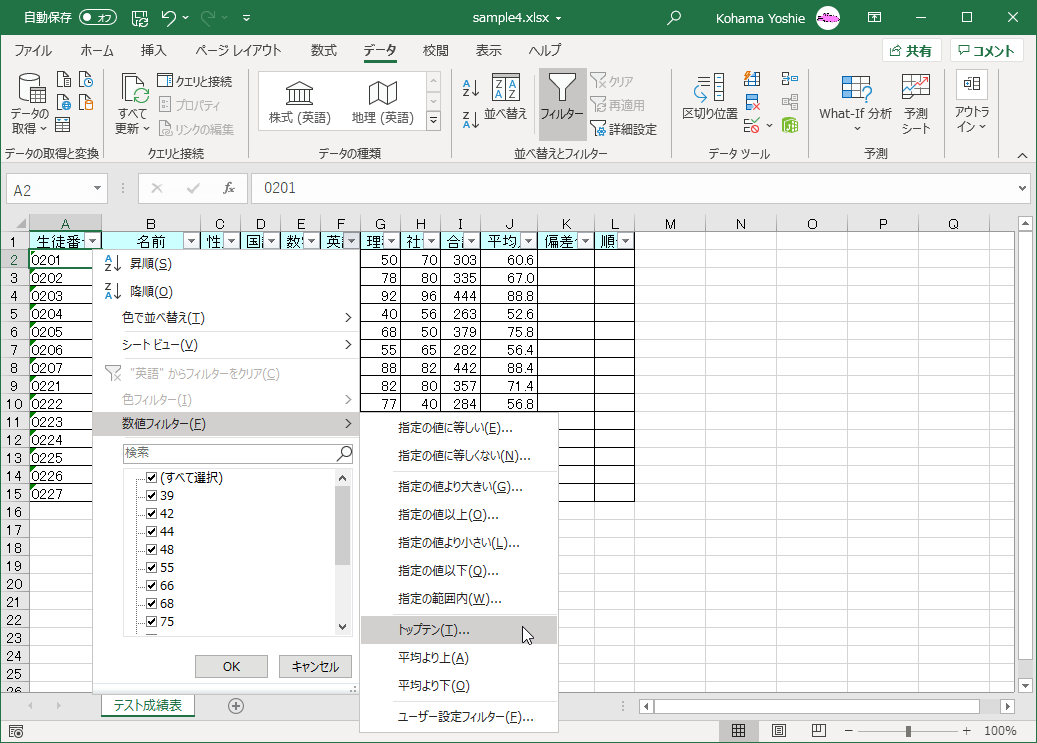The image size is (1037, 743).
Task: Expand the data types gallery
Action: click(x=434, y=120)
